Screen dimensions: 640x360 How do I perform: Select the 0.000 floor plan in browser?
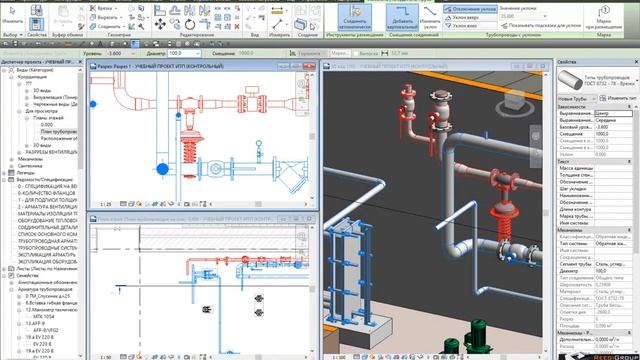pyautogui.click(x=47, y=124)
